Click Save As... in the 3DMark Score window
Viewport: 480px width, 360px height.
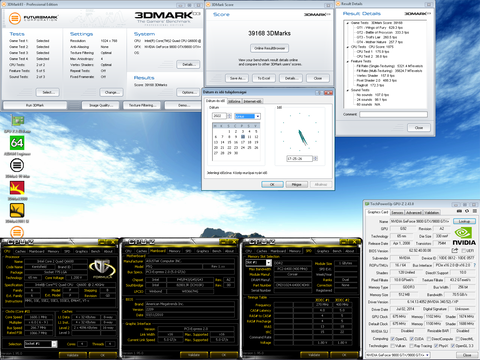[237, 78]
